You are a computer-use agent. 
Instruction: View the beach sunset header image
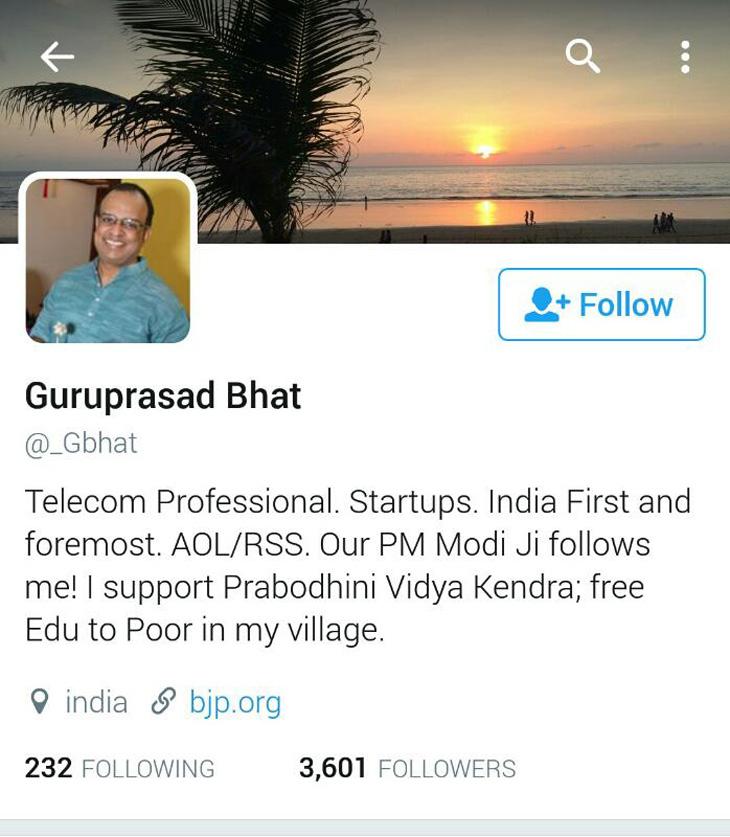pos(365,122)
